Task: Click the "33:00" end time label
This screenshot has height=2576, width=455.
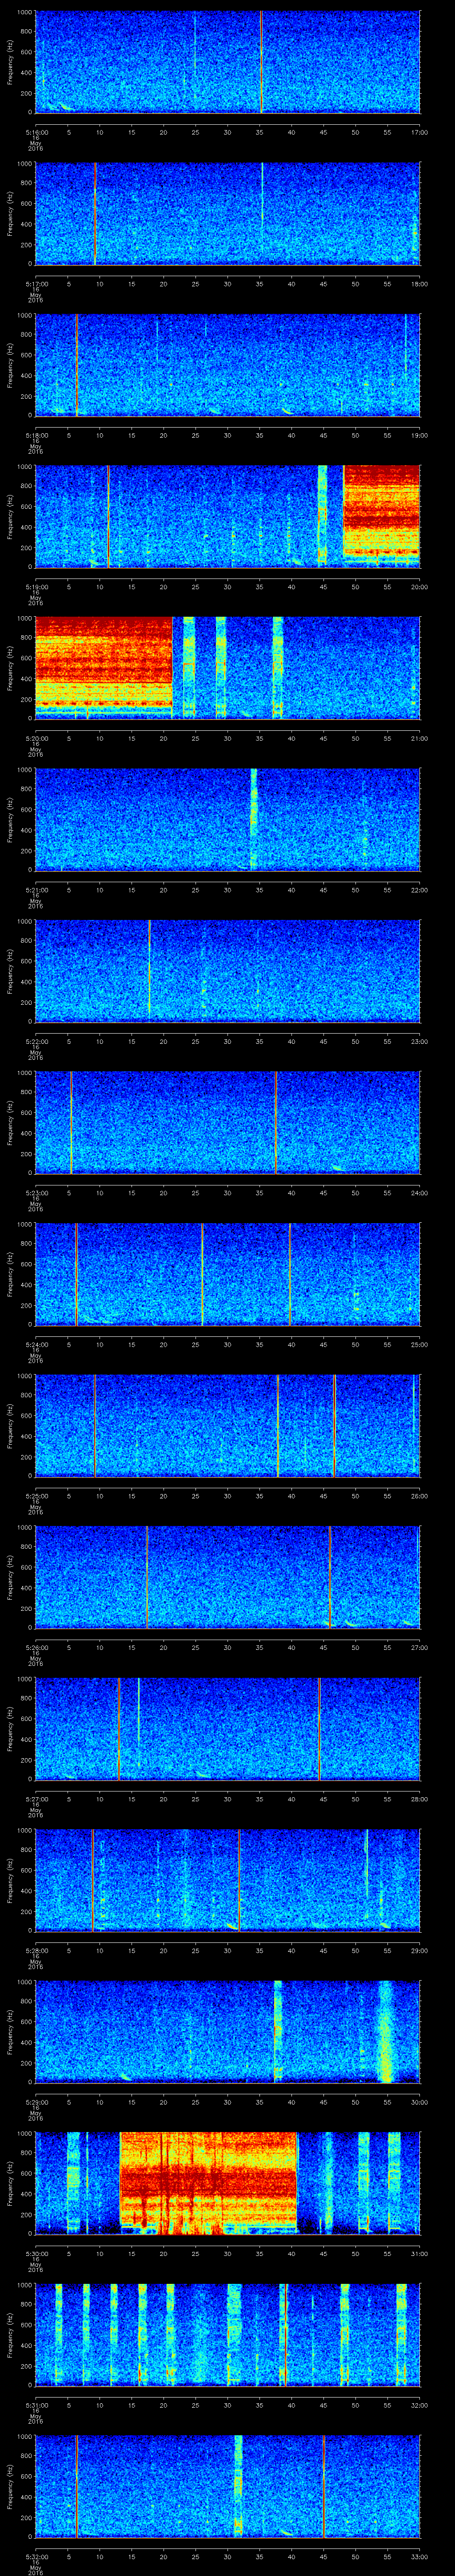Action: 419,2556
